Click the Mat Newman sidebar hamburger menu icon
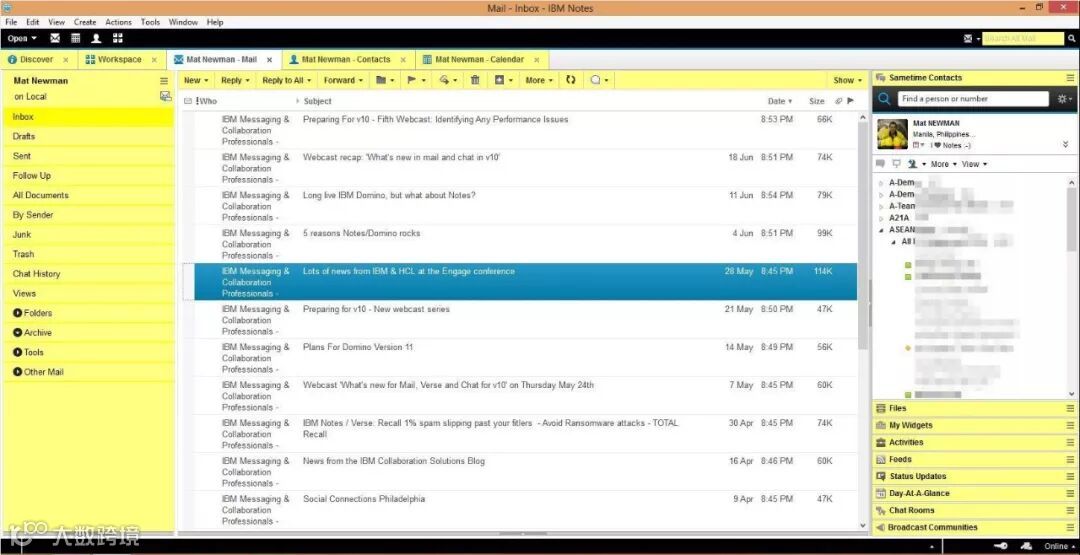Viewport: 1080px width, 555px height. coord(164,81)
